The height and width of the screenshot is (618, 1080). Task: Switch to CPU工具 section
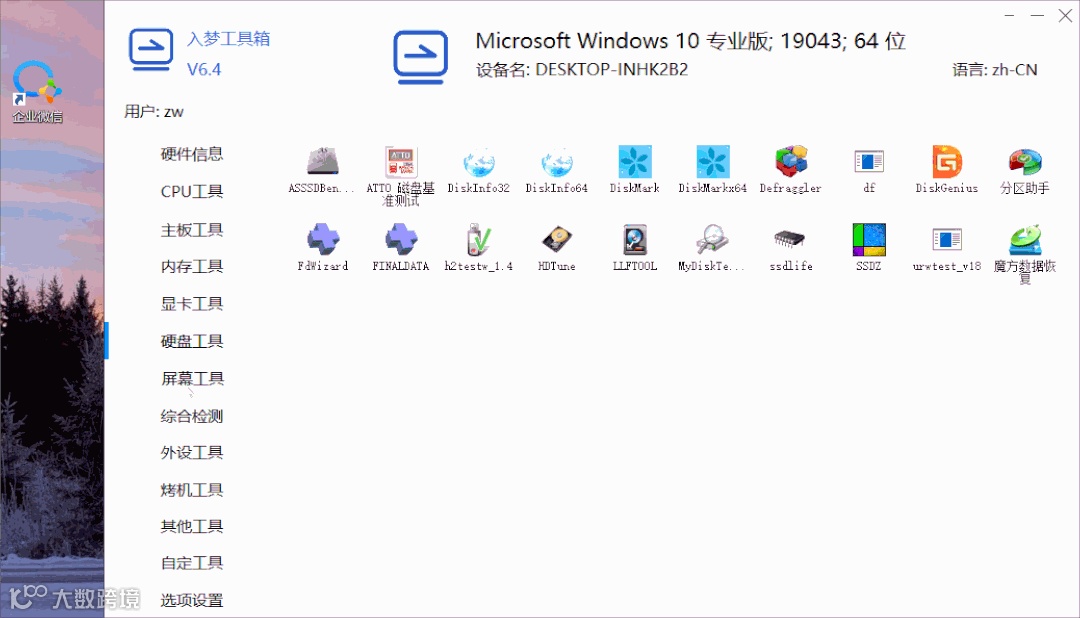coord(191,192)
